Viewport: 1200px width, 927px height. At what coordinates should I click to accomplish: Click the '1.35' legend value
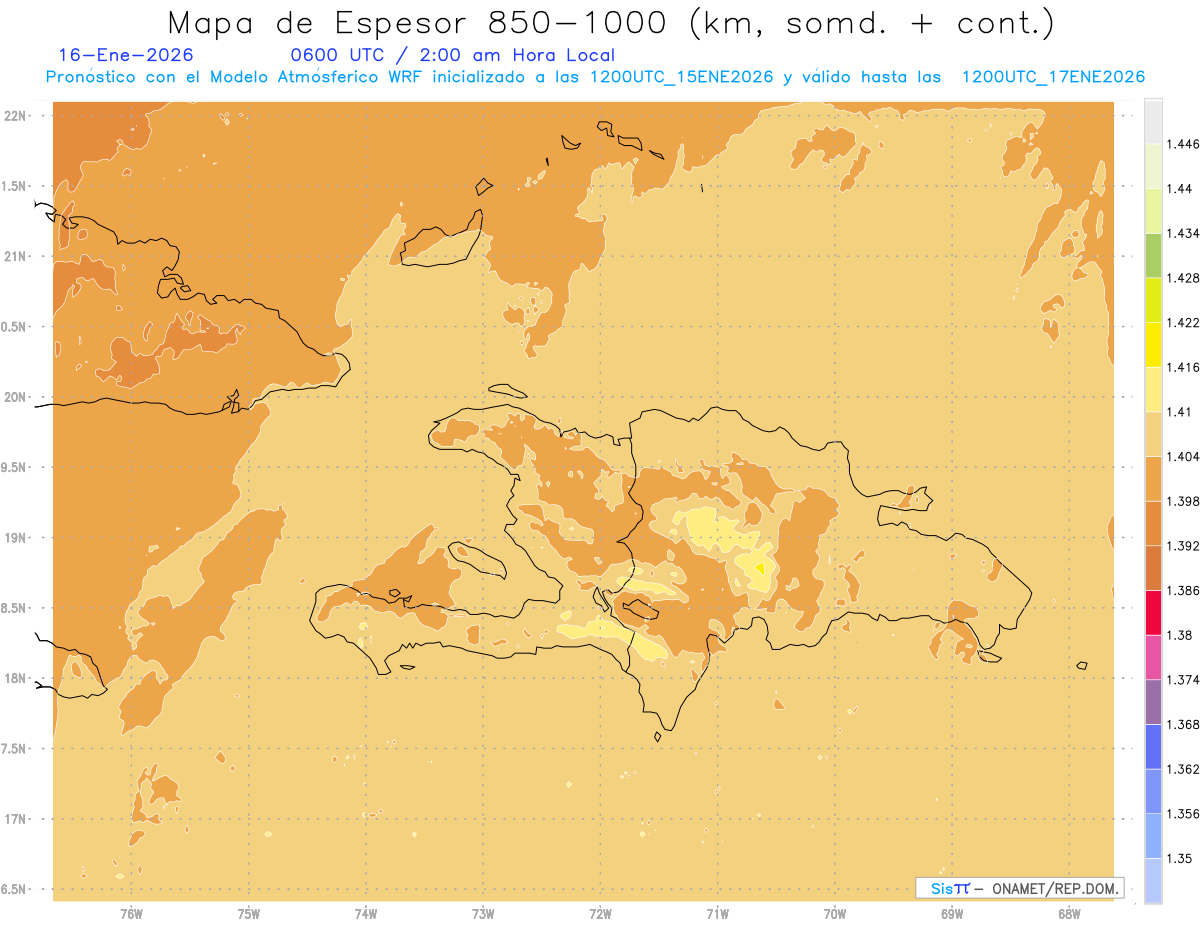(x=1180, y=858)
